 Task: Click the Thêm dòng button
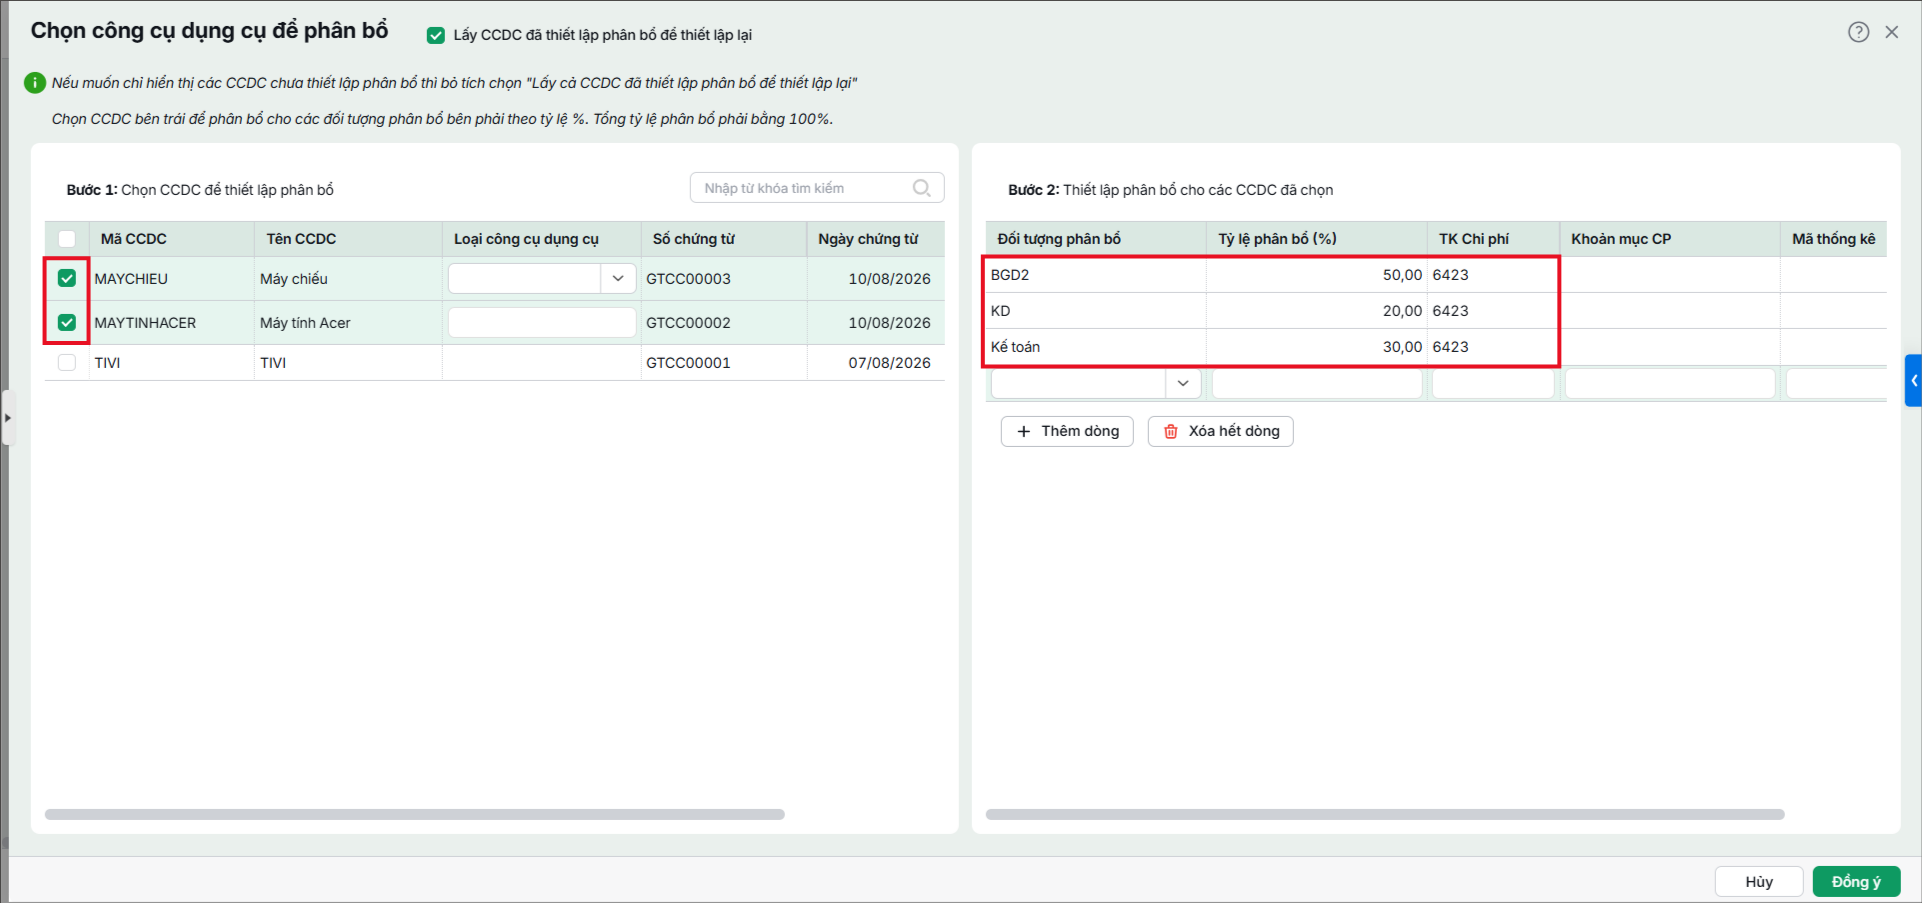[x=1067, y=431]
